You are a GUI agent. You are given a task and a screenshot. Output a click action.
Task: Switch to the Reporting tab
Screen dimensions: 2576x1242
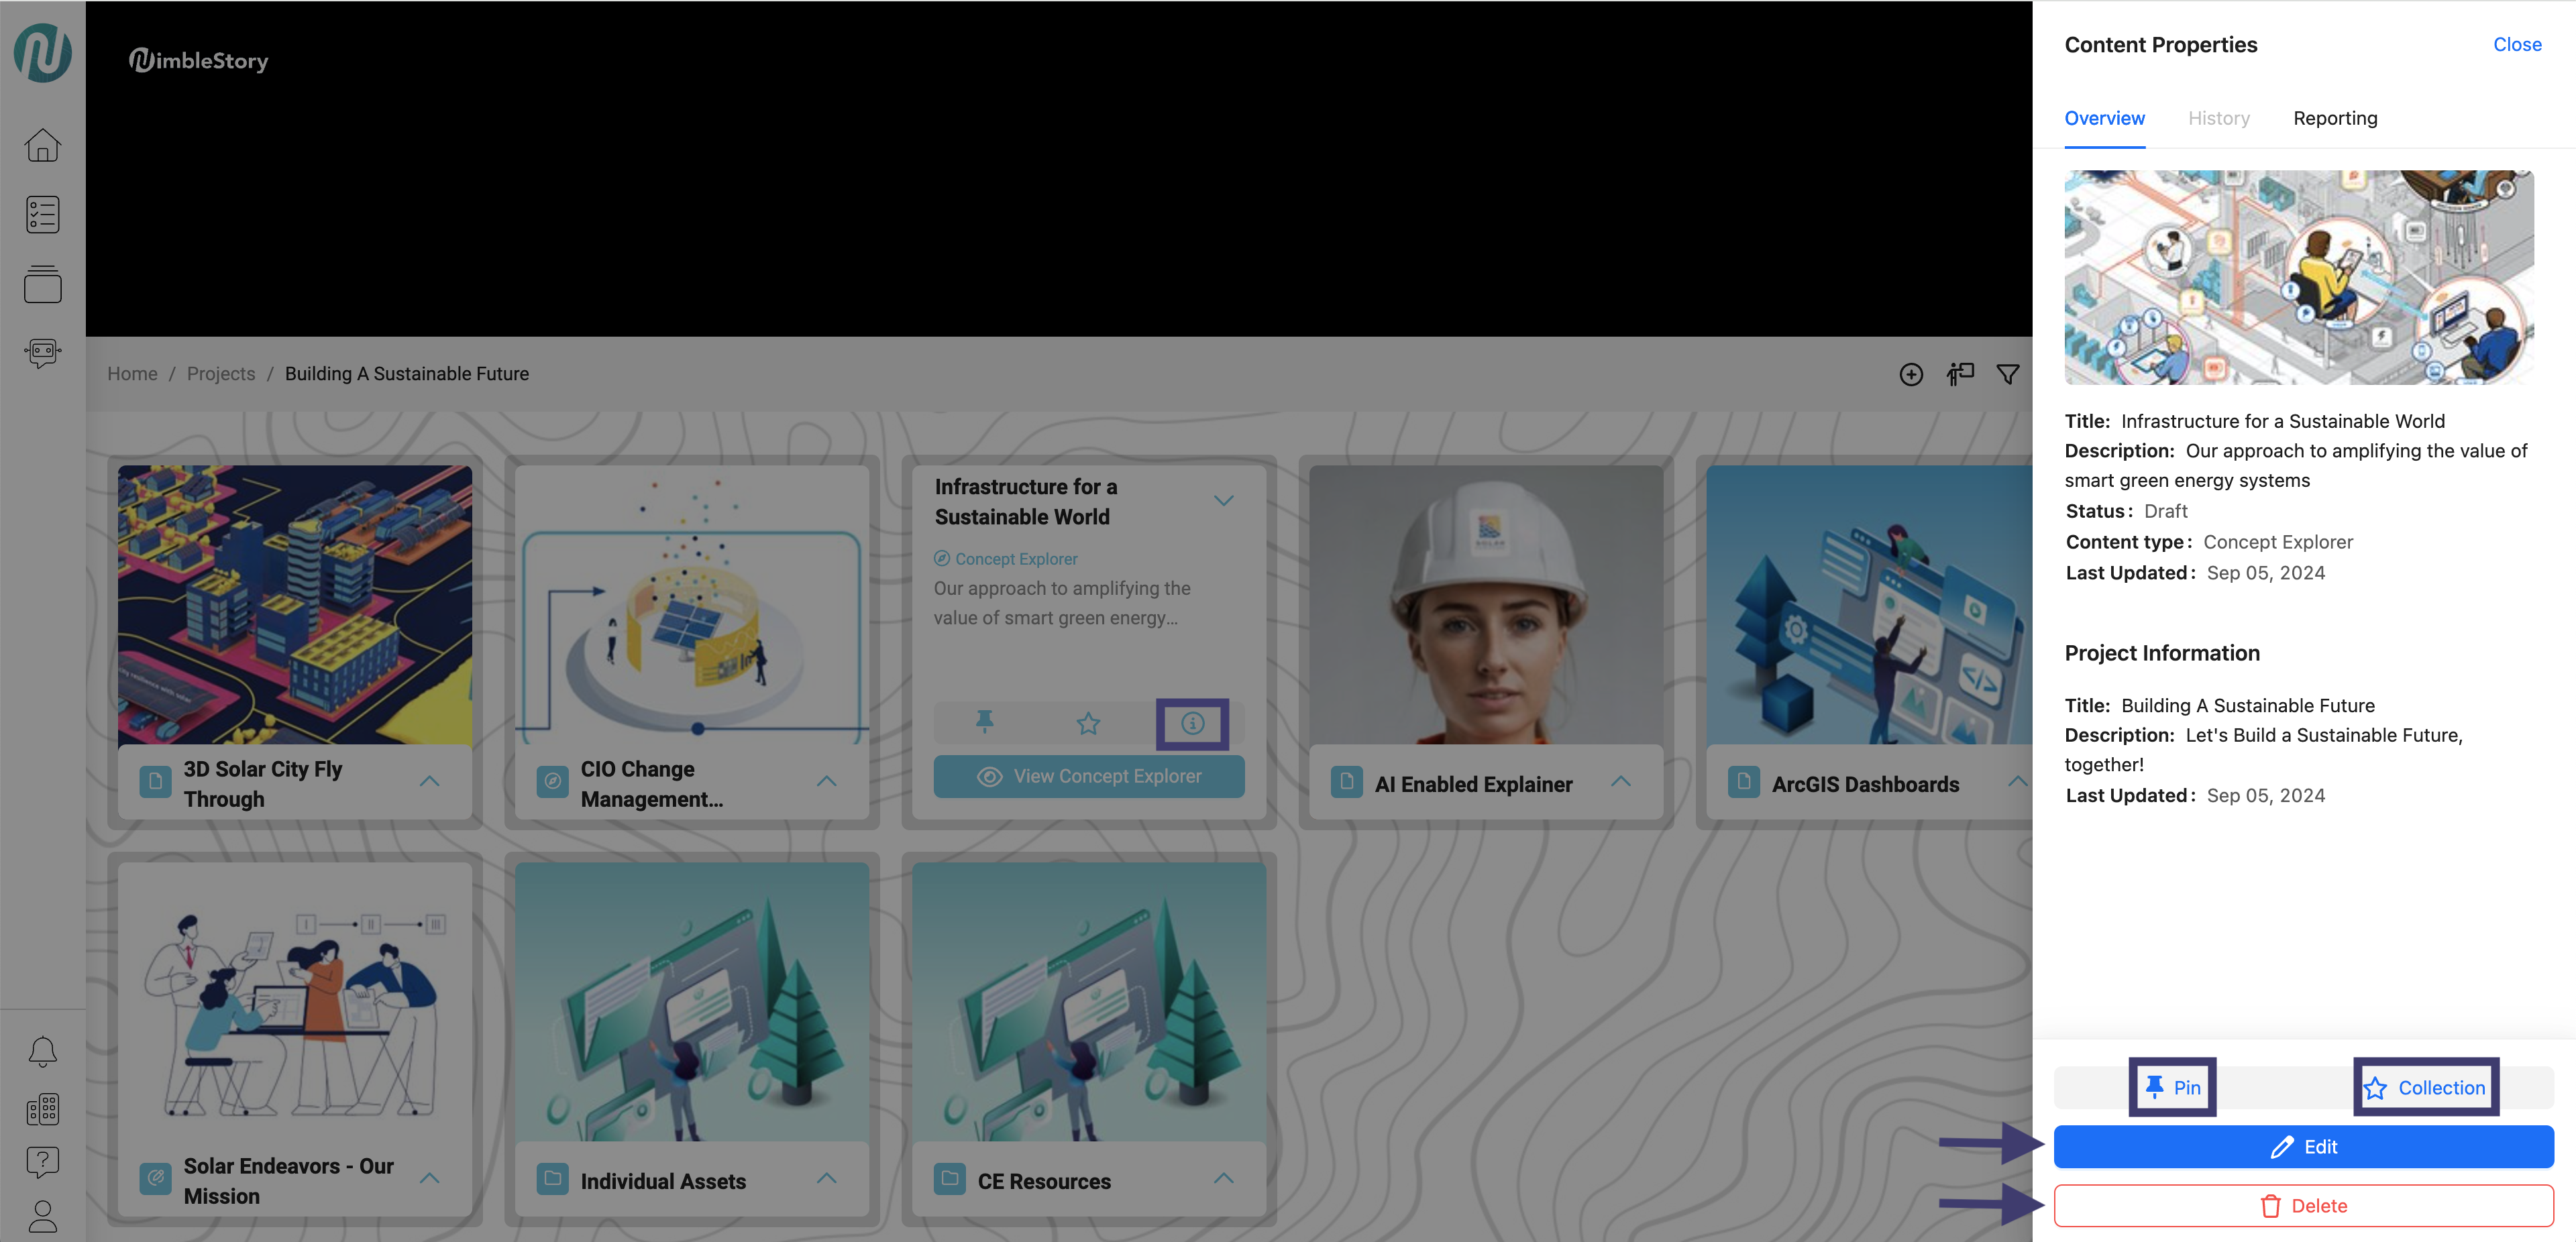point(2336,118)
